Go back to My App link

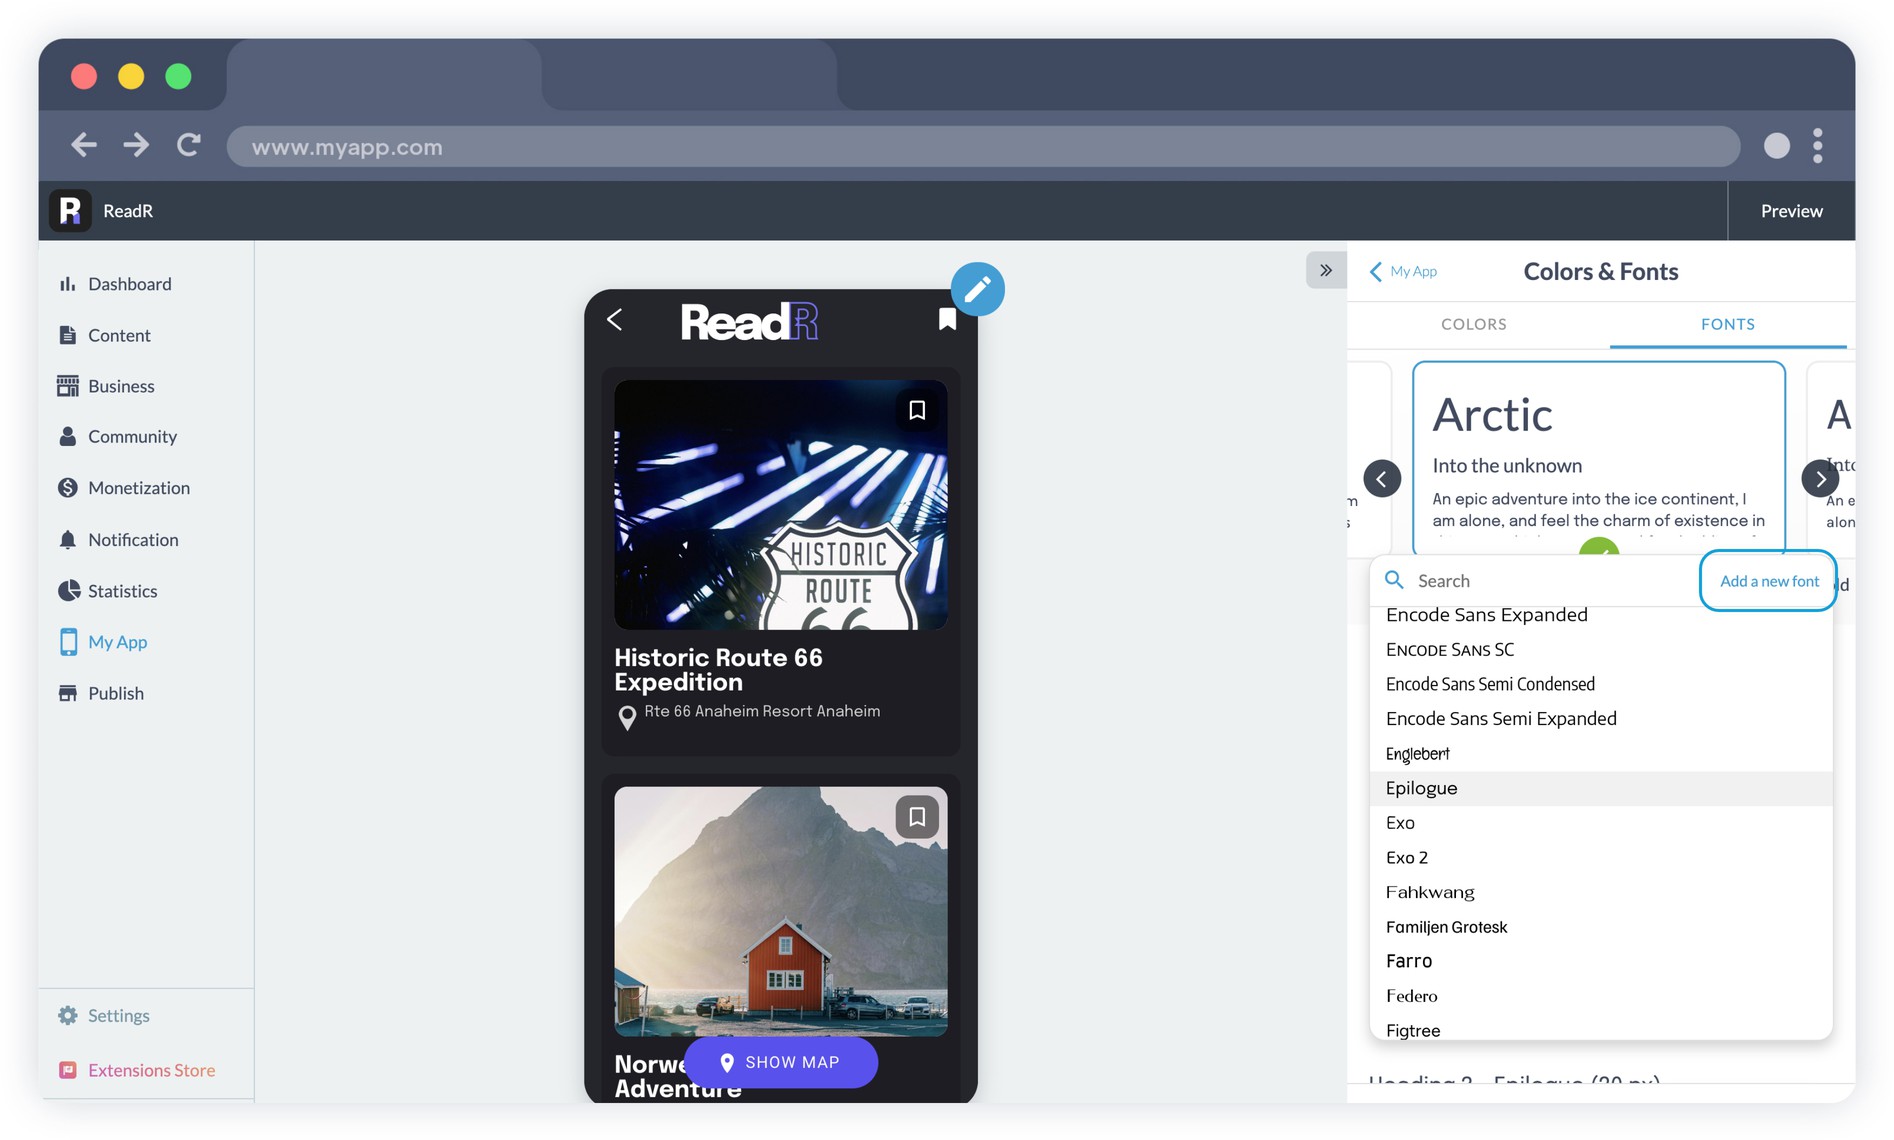(1403, 272)
